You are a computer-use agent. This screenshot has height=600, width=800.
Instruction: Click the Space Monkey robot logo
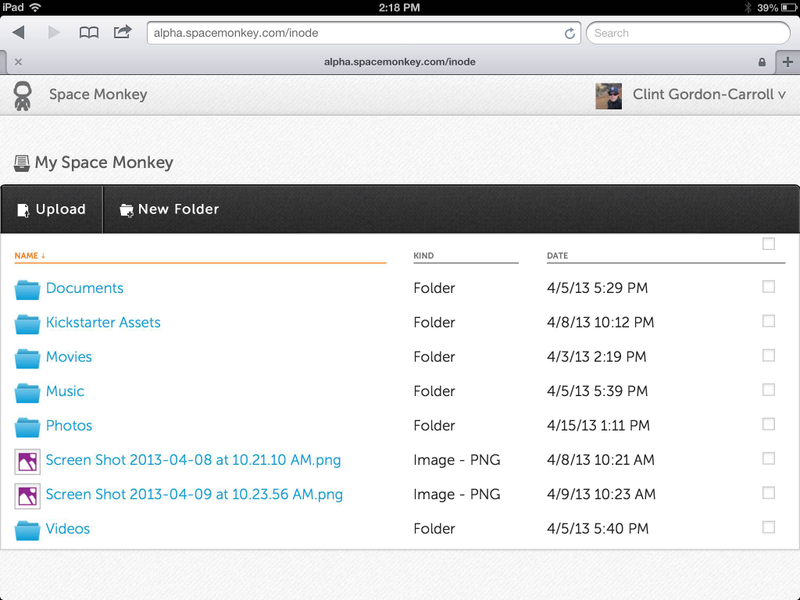(x=22, y=96)
